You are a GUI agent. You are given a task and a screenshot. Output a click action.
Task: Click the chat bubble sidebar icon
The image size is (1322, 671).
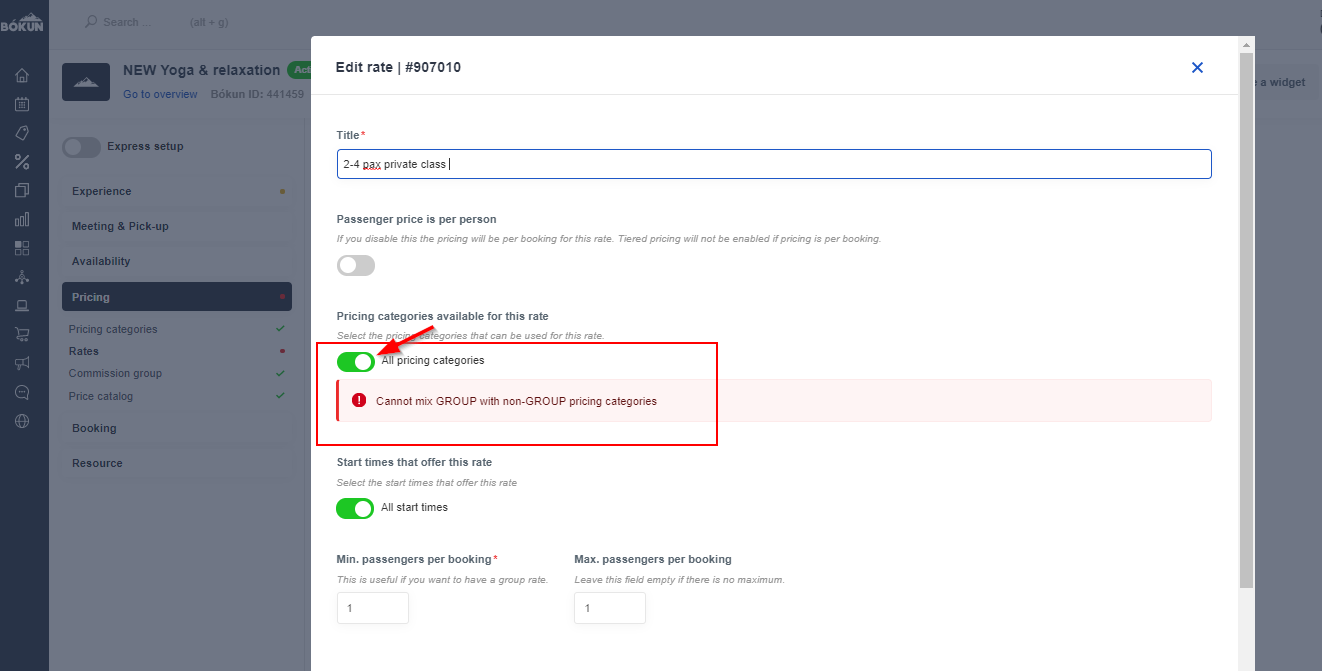pos(22,392)
